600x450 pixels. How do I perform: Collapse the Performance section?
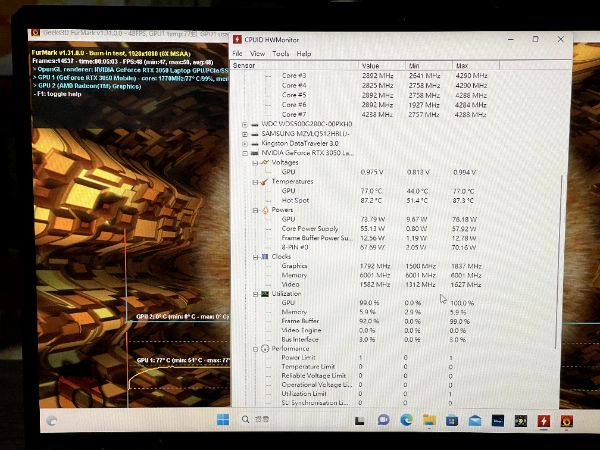[255, 349]
